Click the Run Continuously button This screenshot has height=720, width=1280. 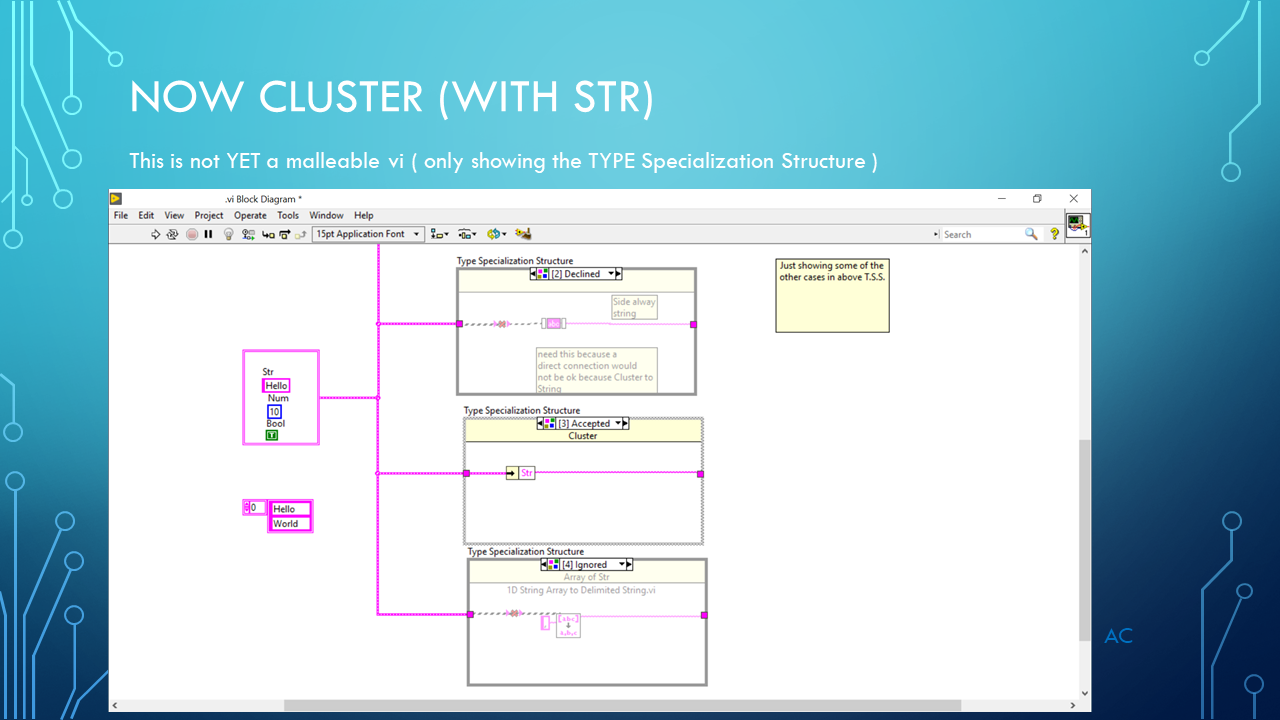(x=172, y=234)
